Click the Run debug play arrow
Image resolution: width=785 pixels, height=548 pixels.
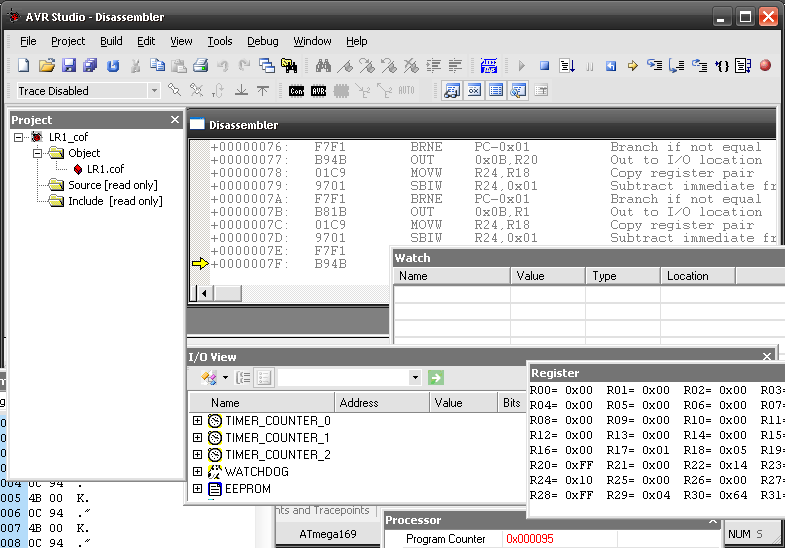[522, 66]
